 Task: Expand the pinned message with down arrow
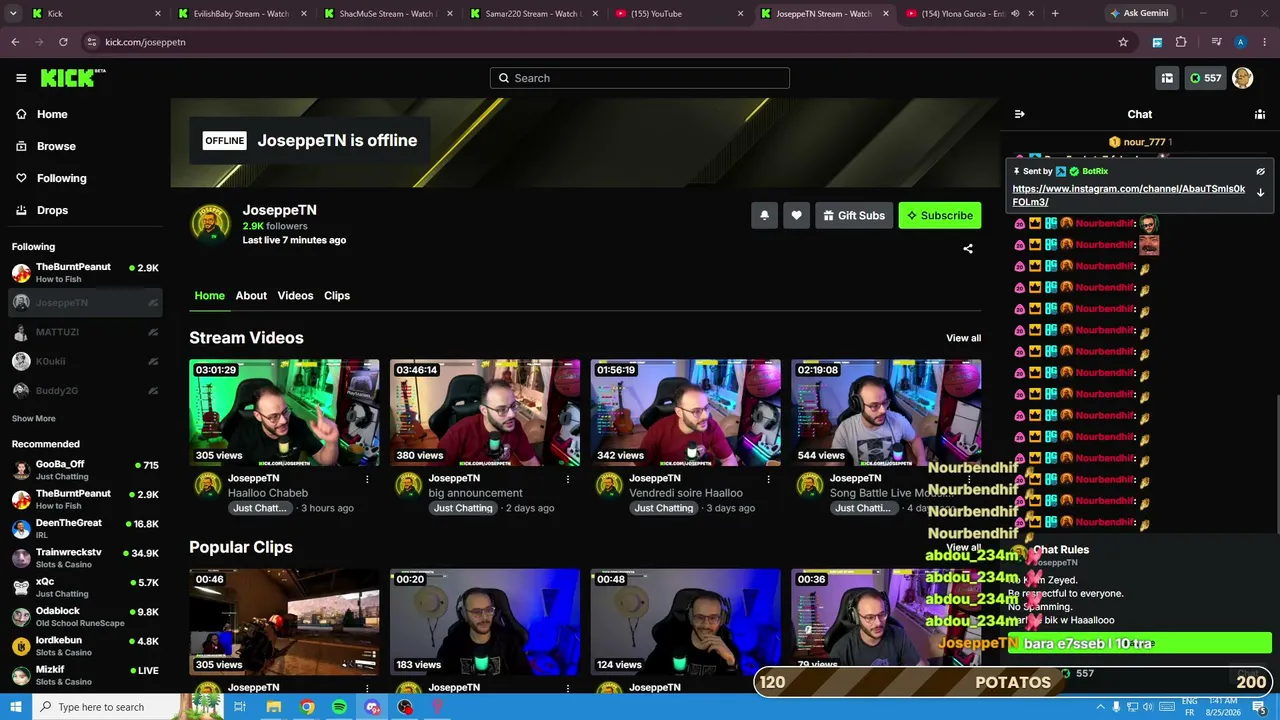1260,192
